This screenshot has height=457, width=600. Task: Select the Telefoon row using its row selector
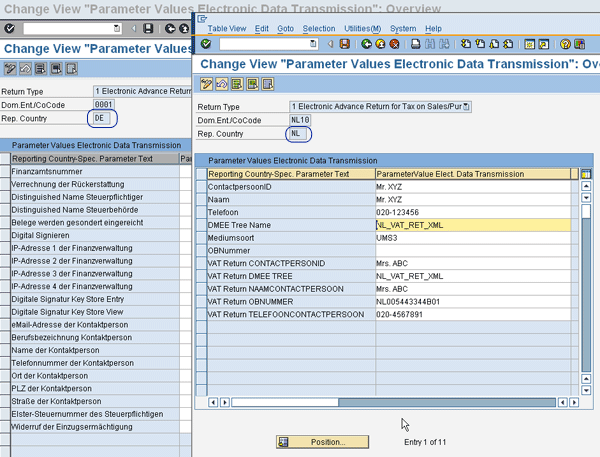201,212
